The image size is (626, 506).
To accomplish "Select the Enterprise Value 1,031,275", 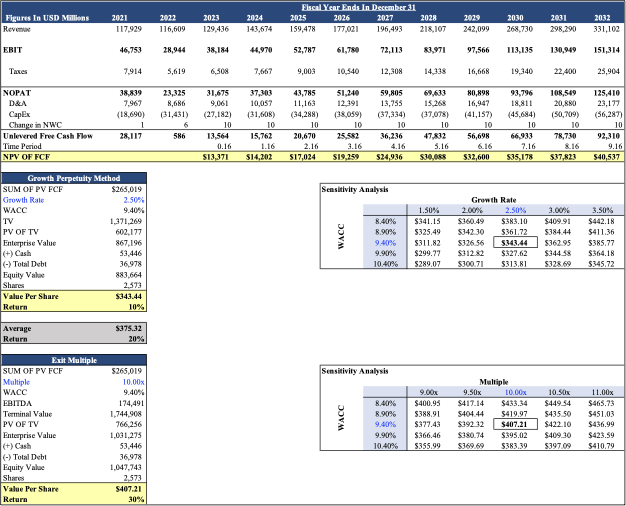I will coord(126,435).
